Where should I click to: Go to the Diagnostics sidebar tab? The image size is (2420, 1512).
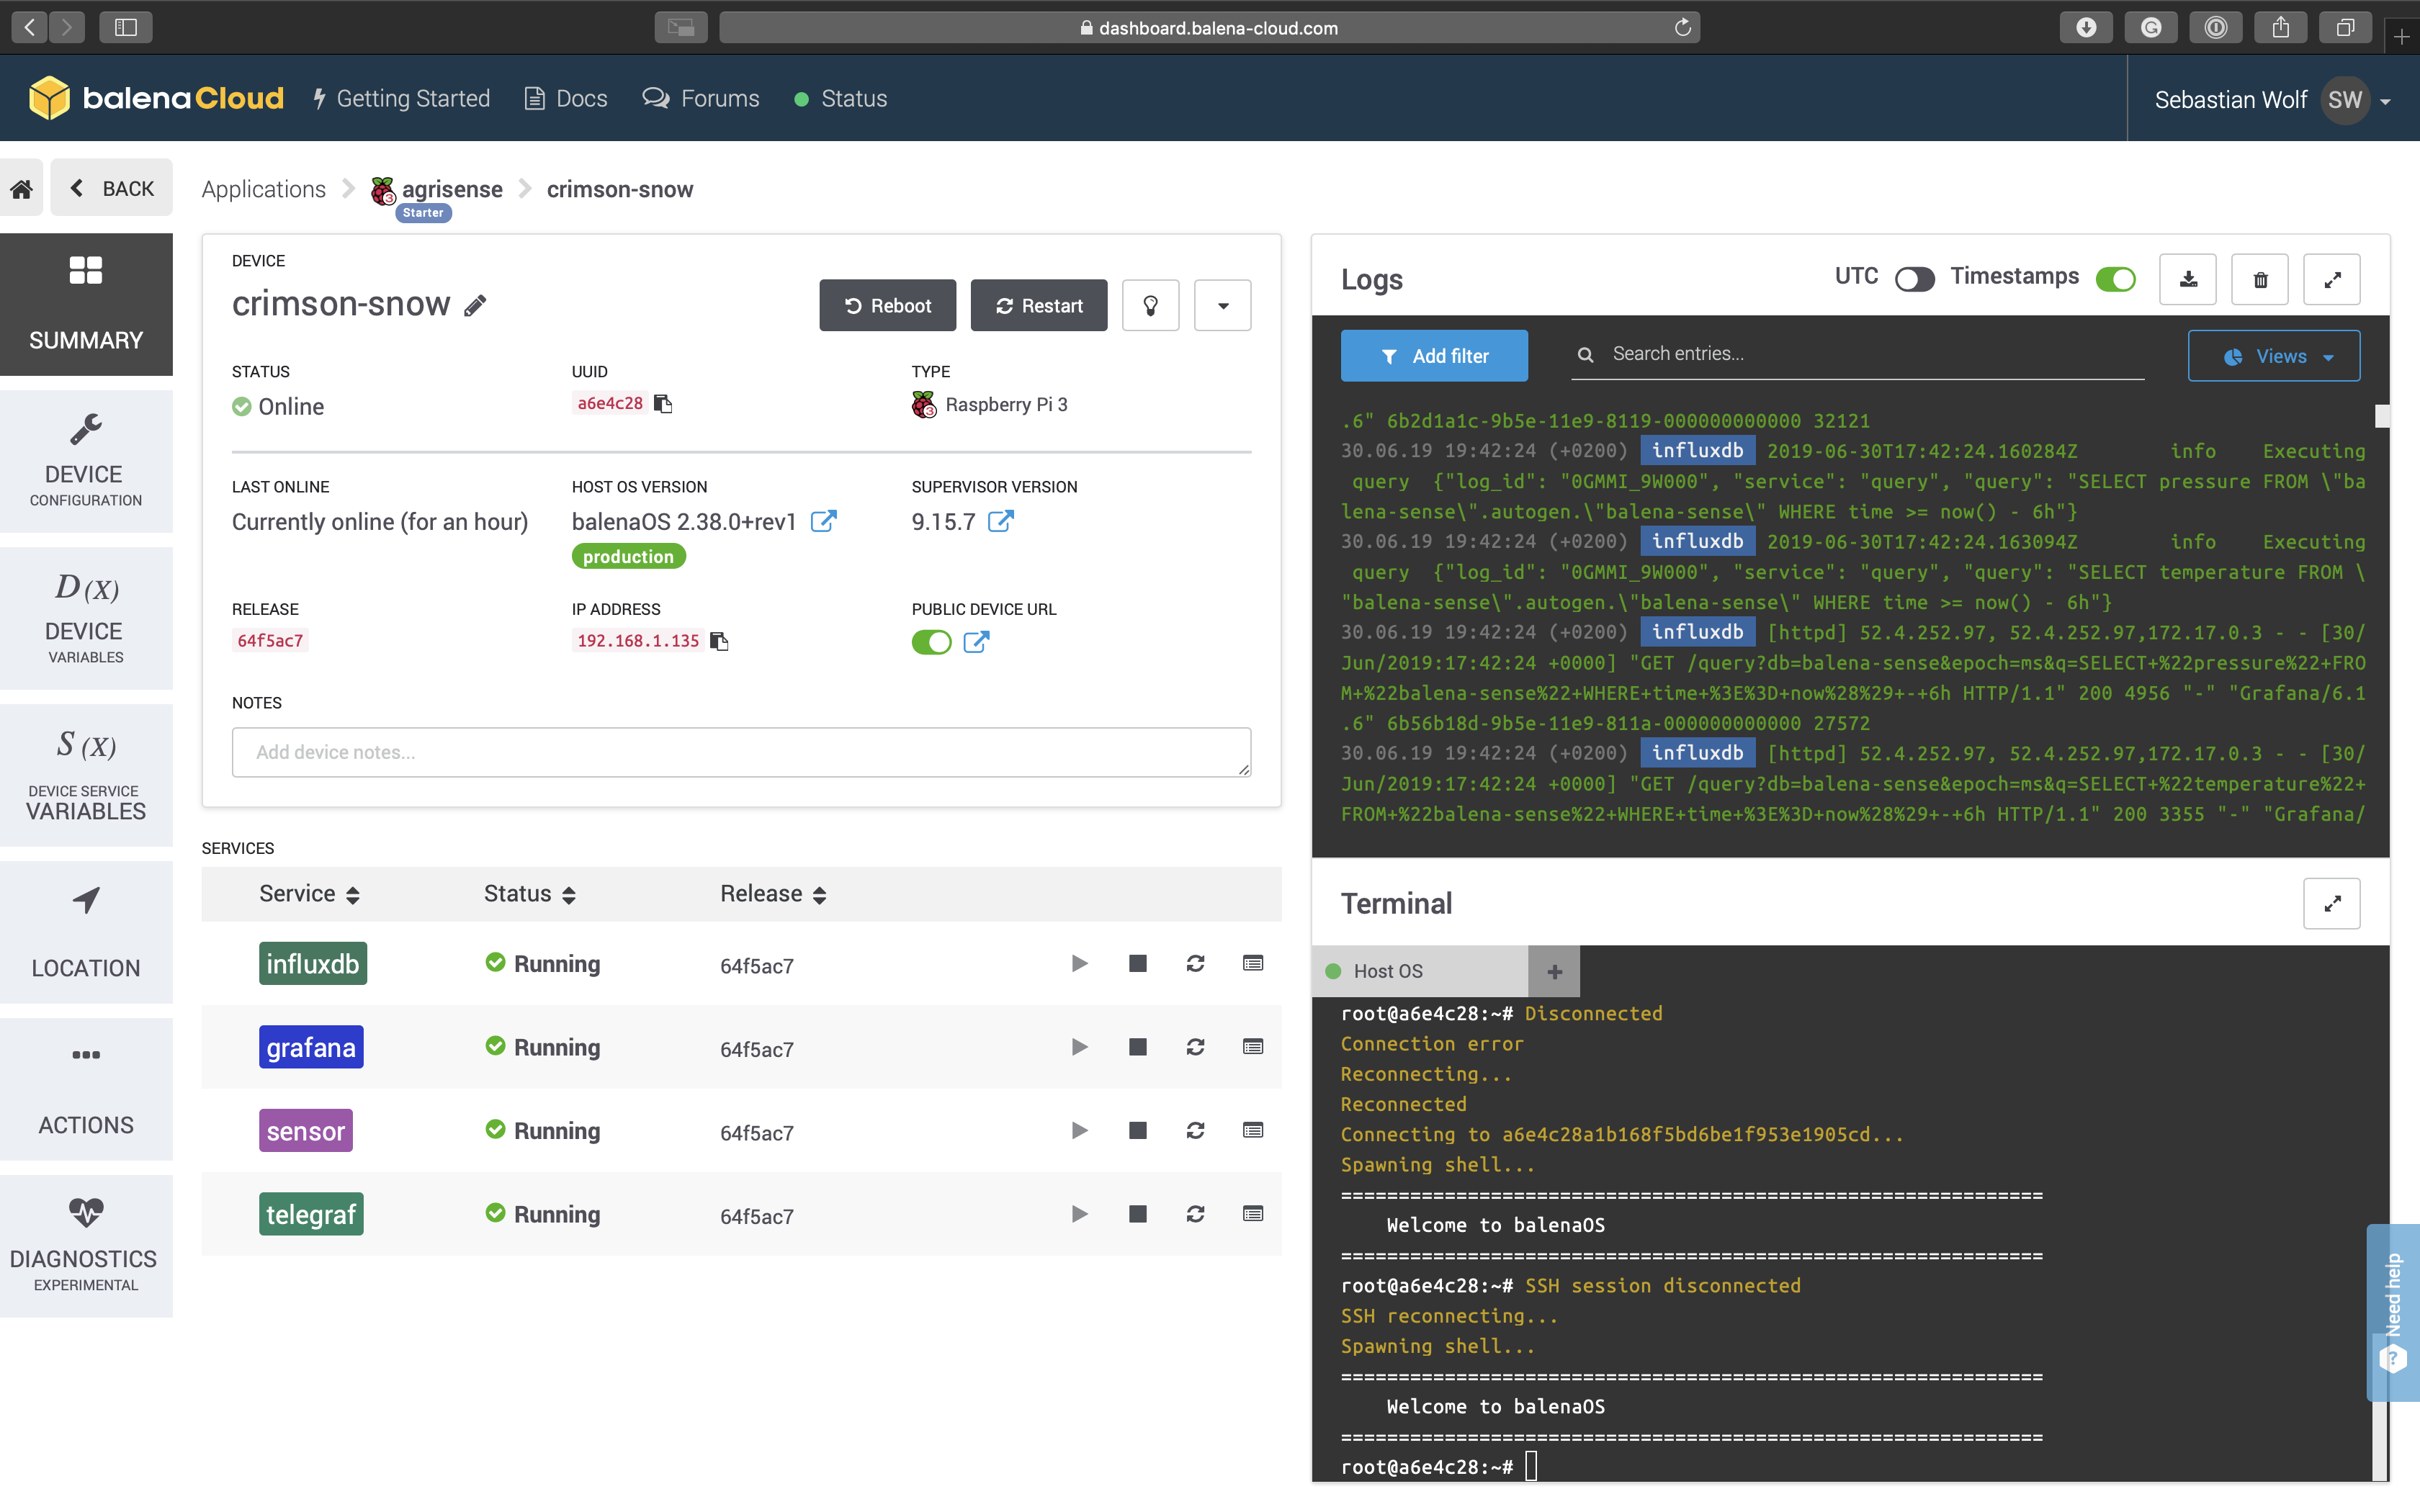(x=86, y=1245)
